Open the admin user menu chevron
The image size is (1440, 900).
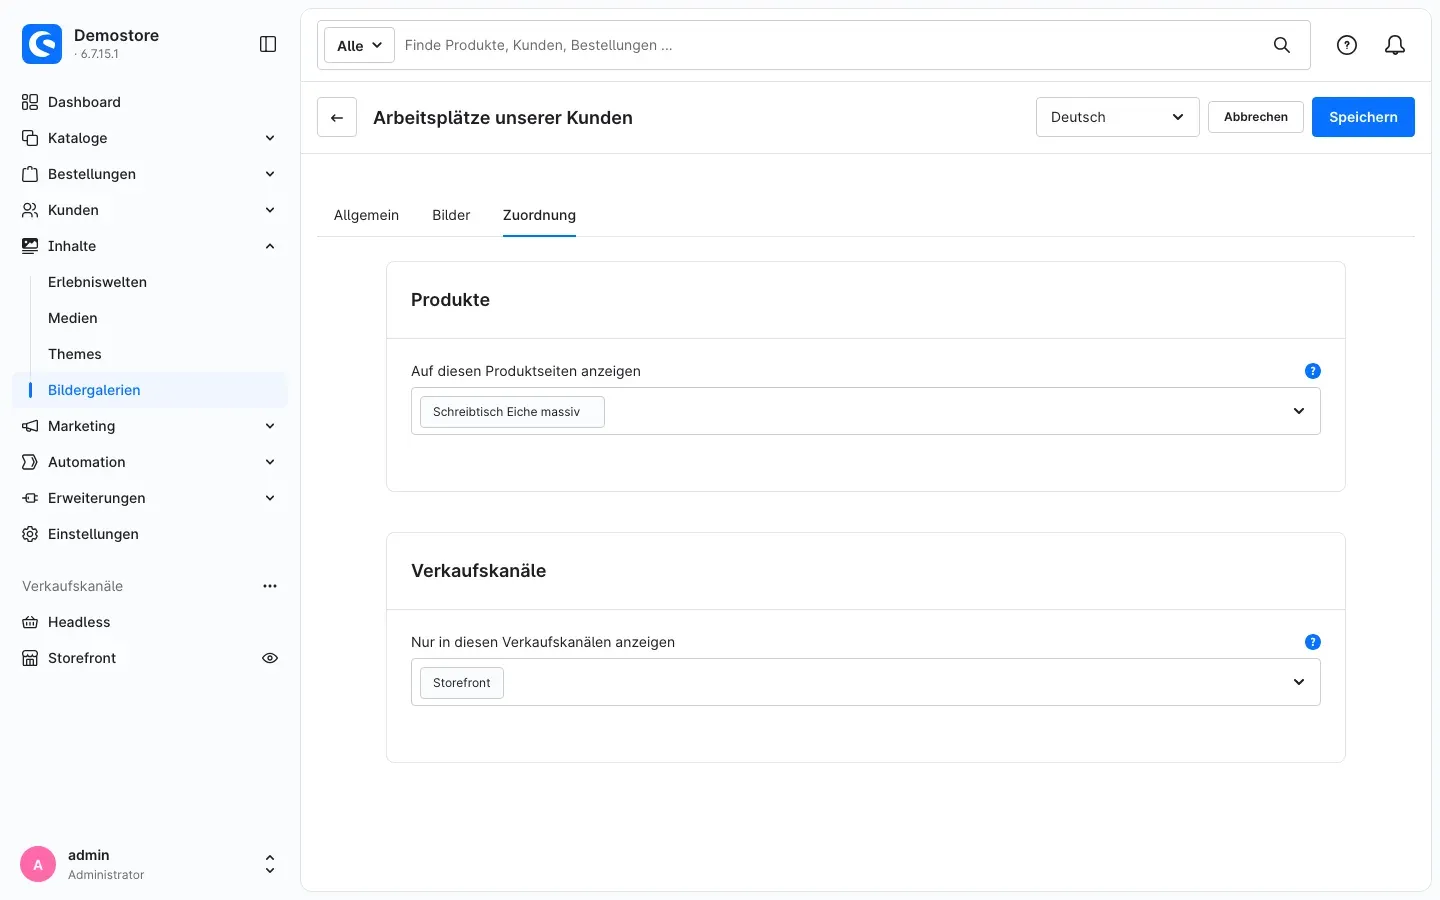point(270,865)
